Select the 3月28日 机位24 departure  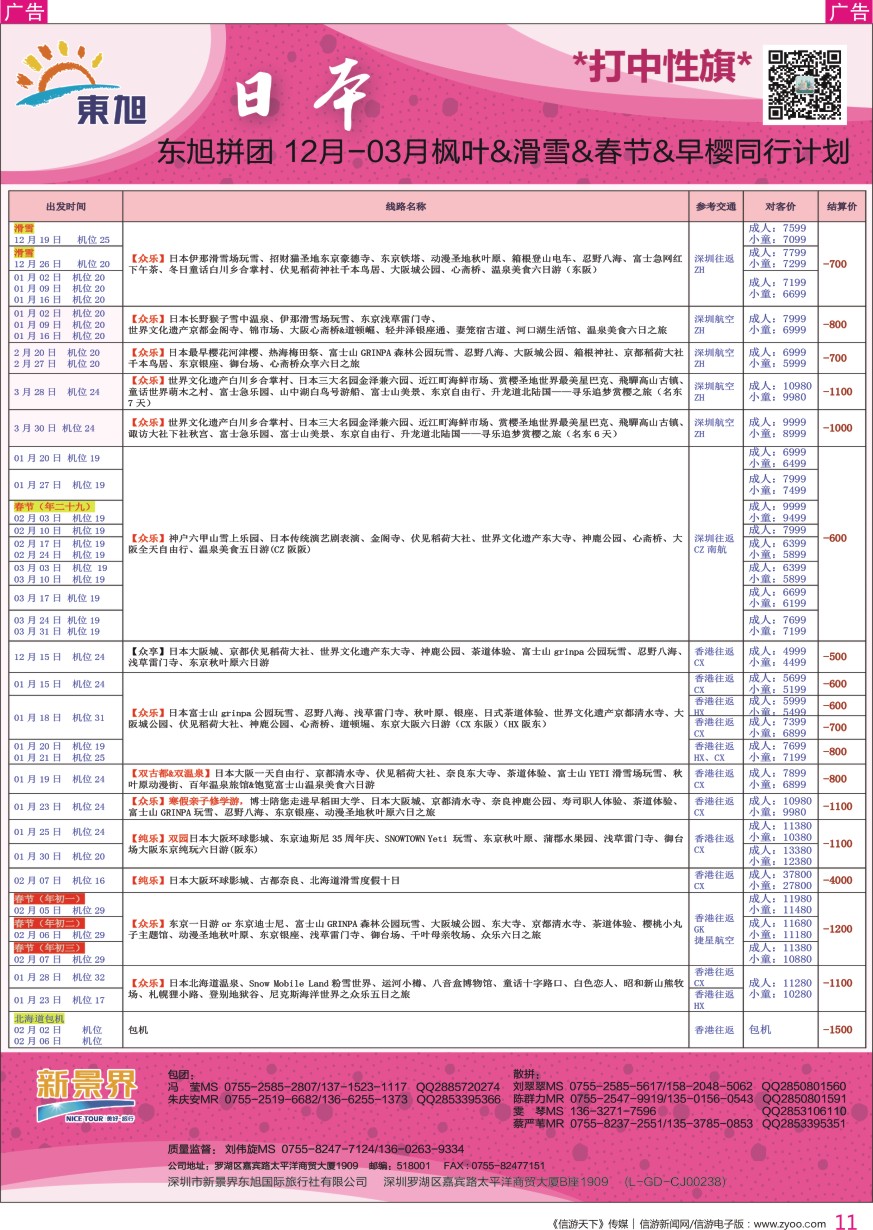point(56,392)
